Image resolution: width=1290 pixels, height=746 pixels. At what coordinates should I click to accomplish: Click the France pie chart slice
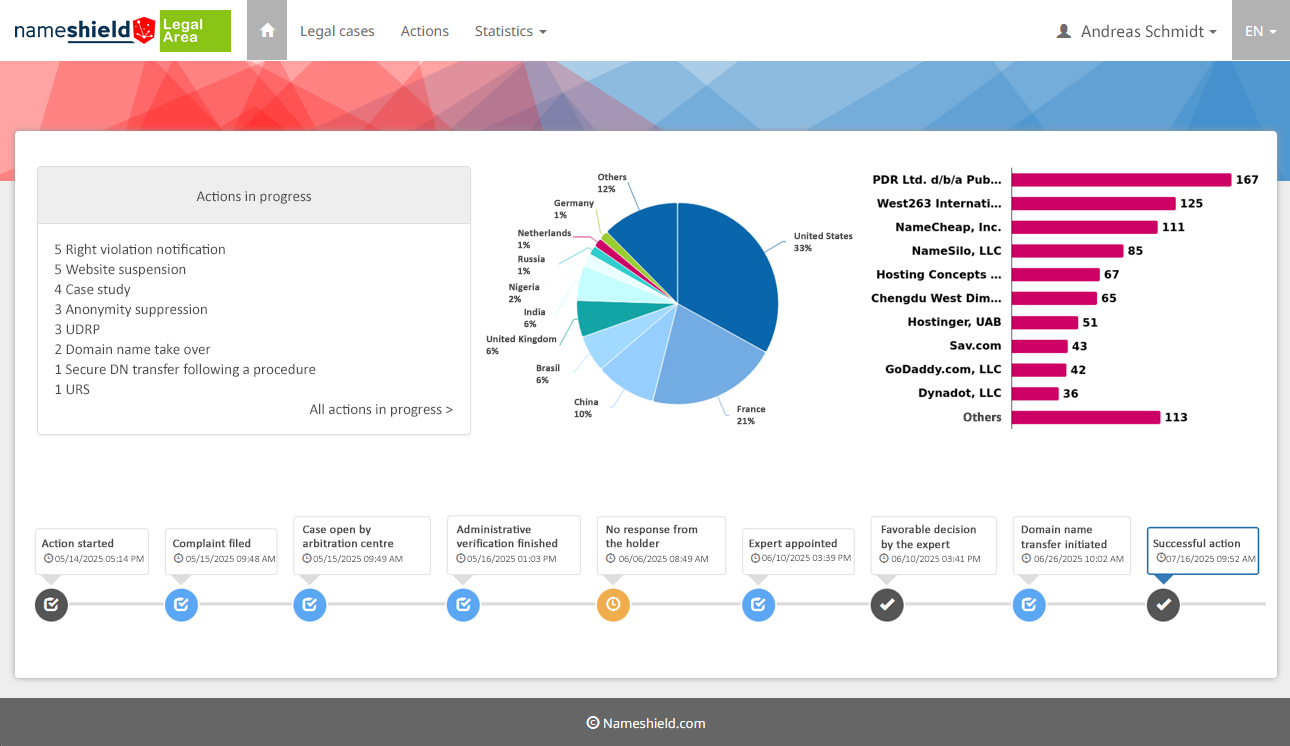tap(700, 360)
